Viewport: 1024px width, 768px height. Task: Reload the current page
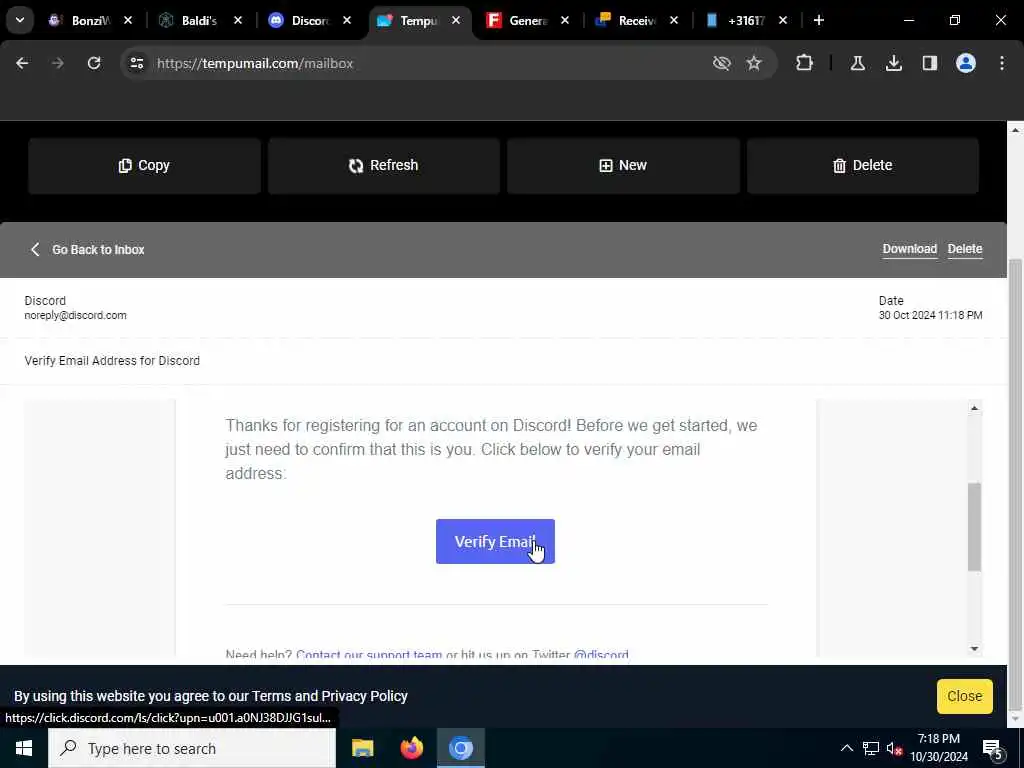94,63
